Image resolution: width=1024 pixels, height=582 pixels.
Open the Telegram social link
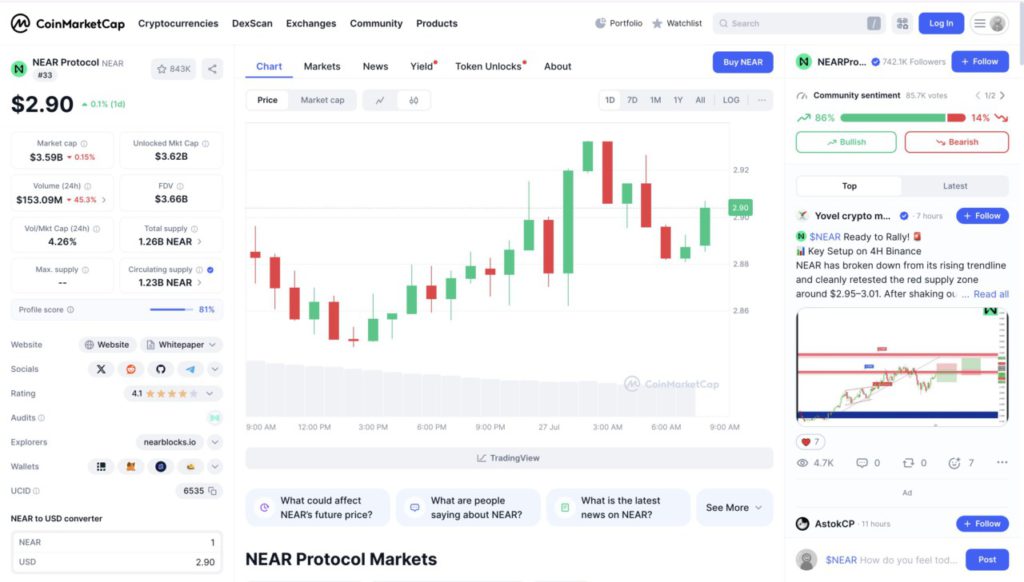188,369
